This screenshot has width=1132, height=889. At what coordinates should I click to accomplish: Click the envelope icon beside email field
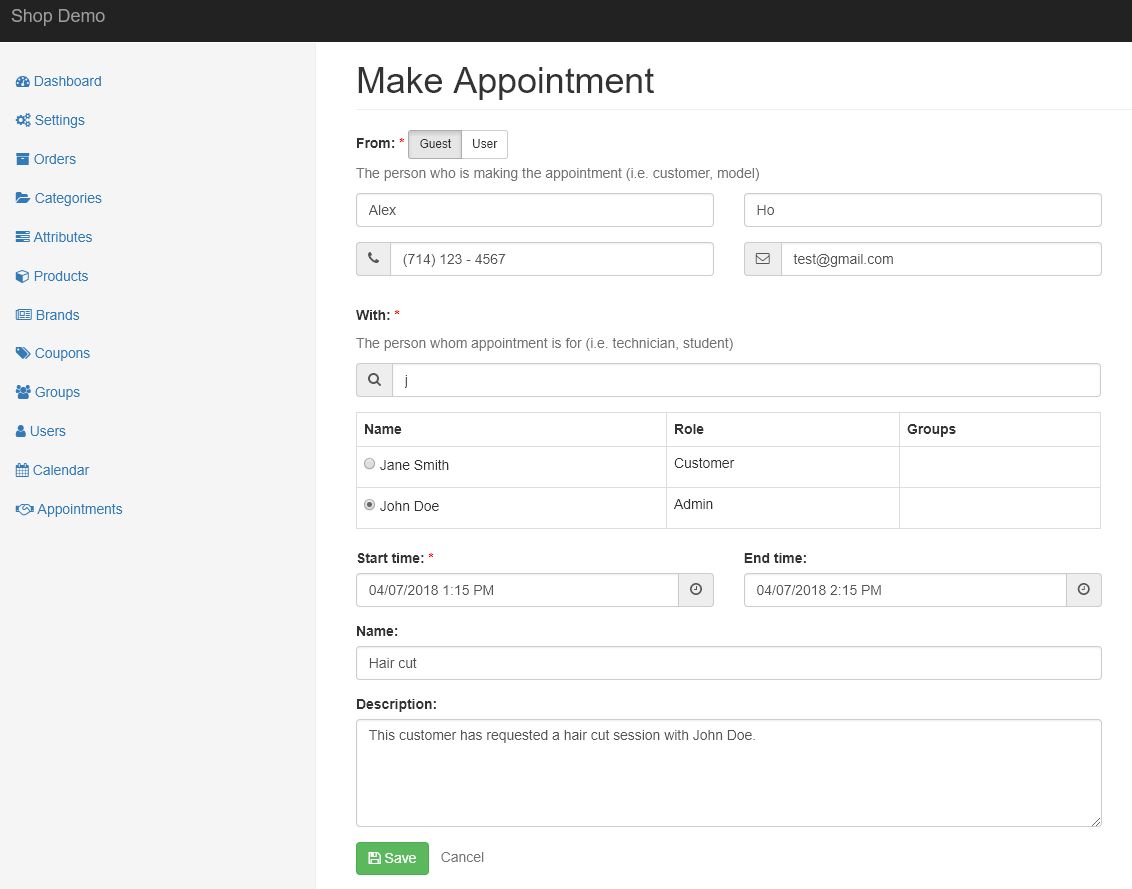(x=762, y=259)
